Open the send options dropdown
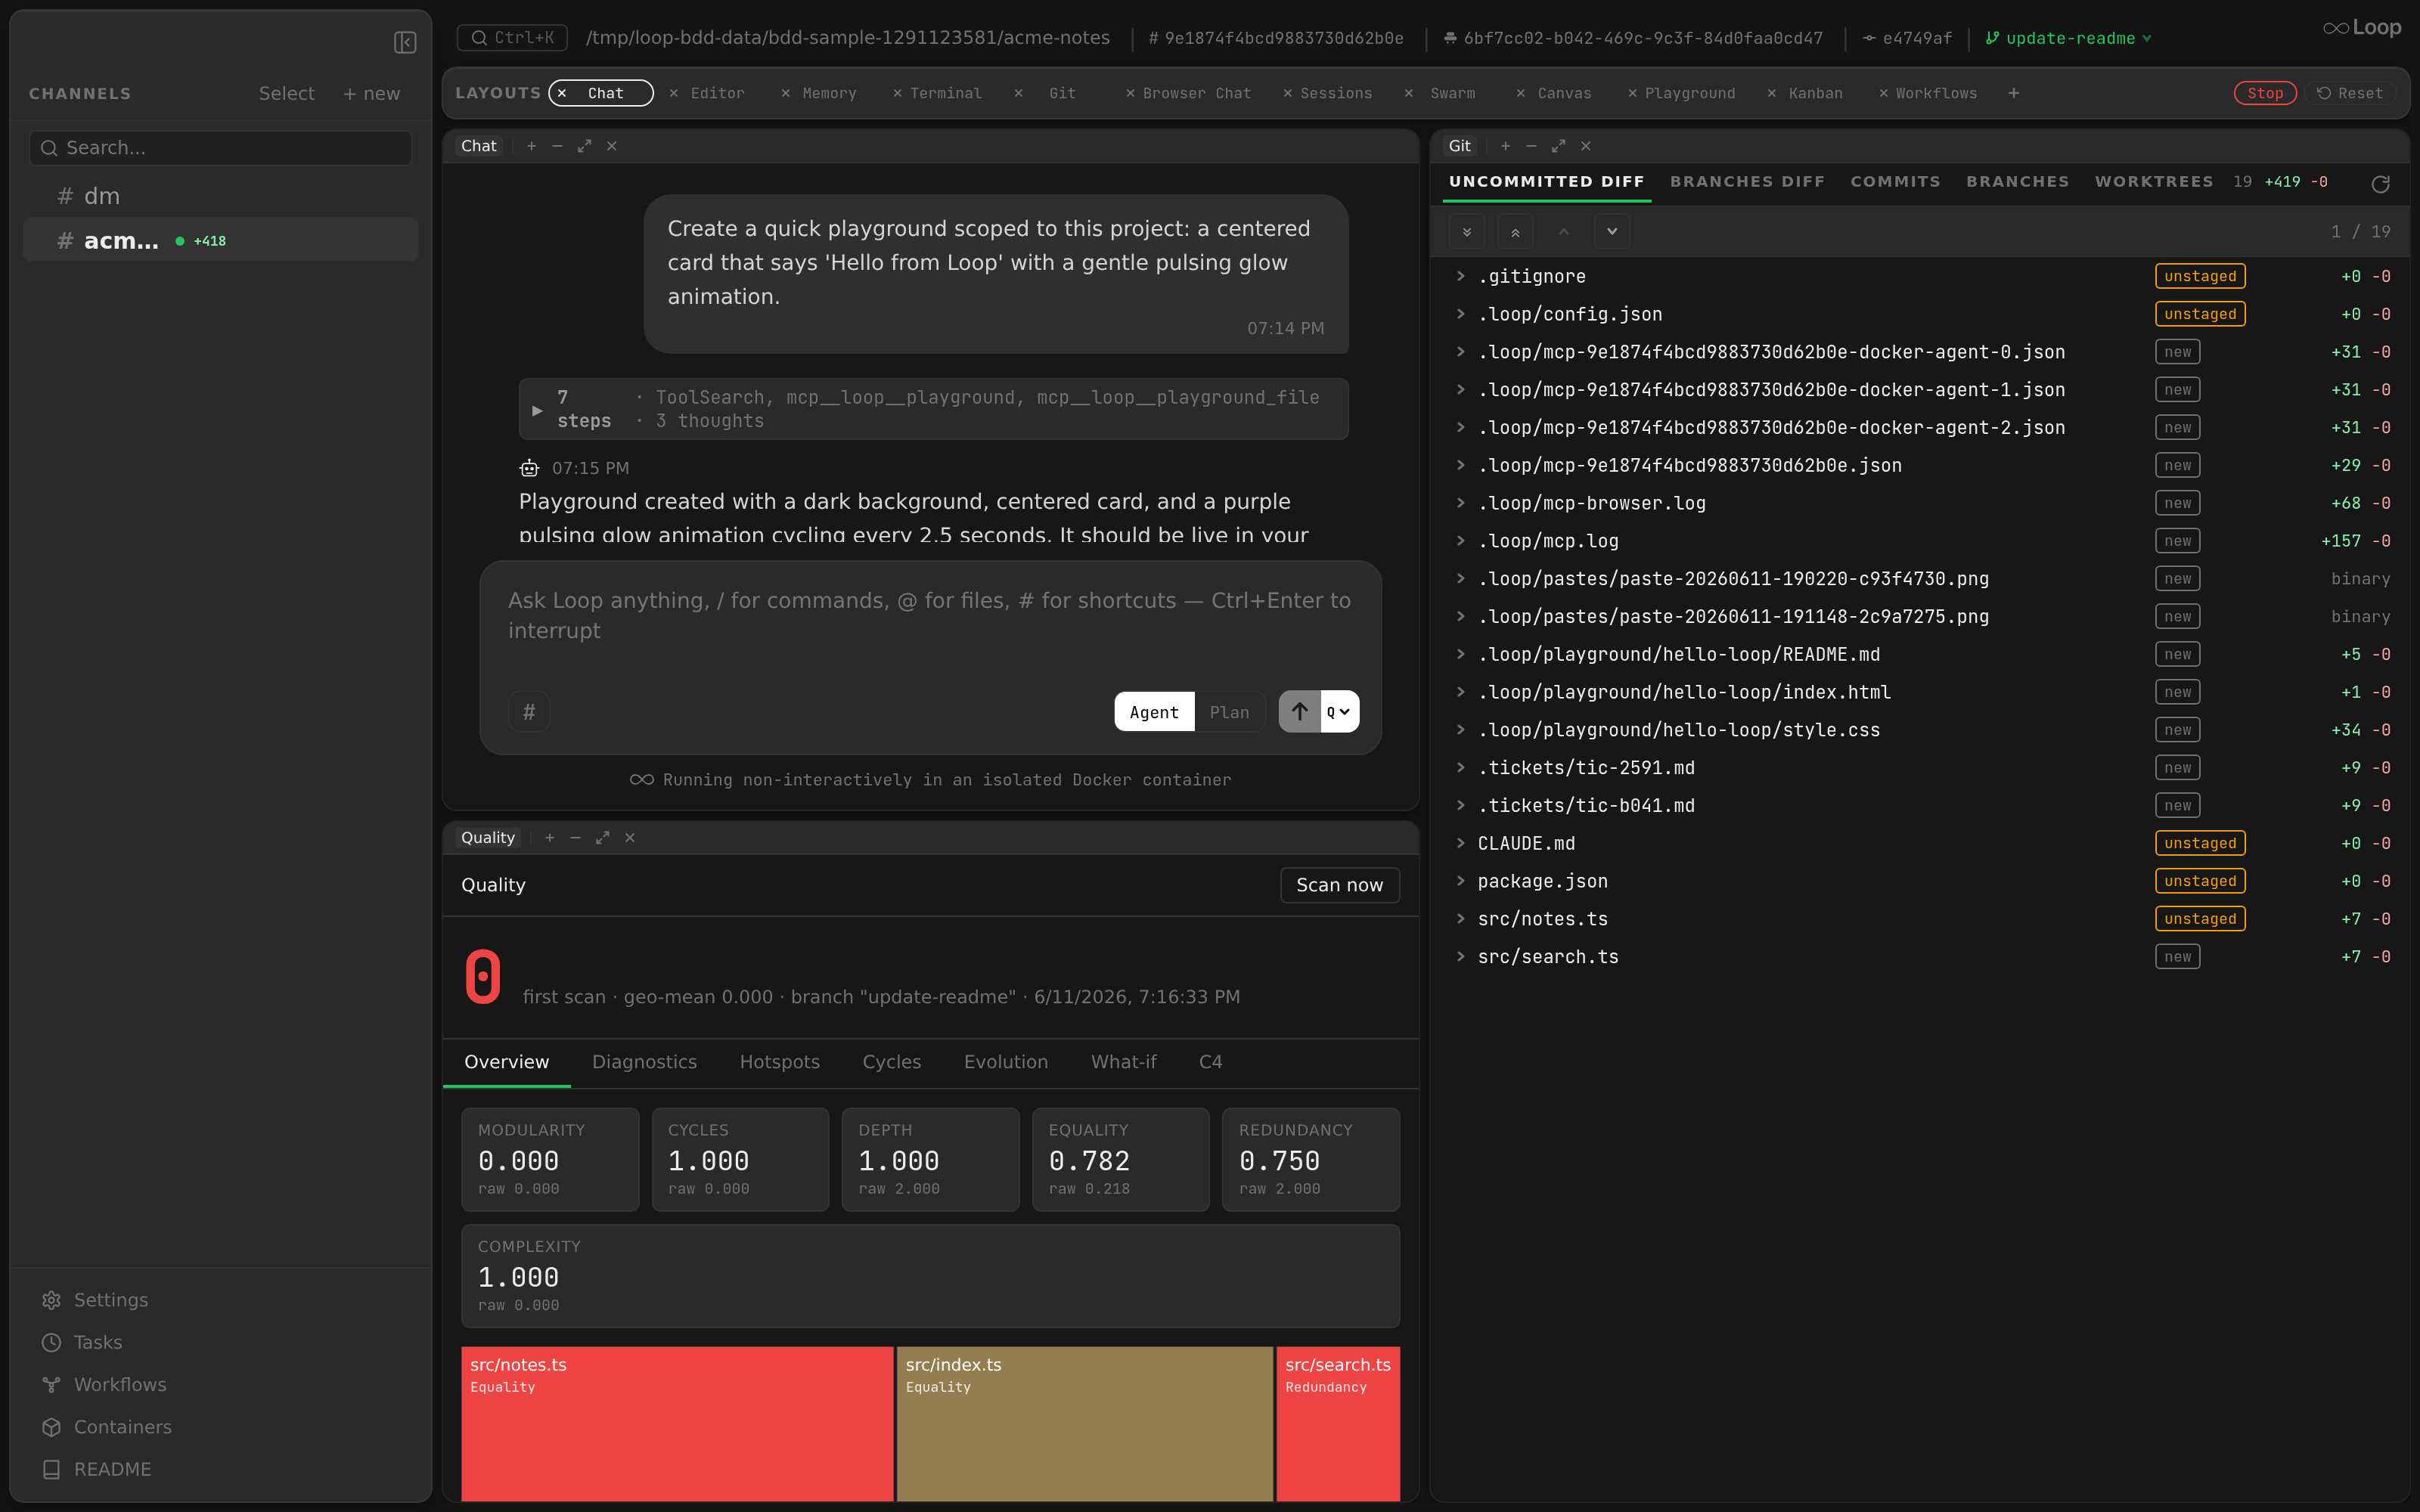The height and width of the screenshot is (1512, 2420). [x=1339, y=712]
